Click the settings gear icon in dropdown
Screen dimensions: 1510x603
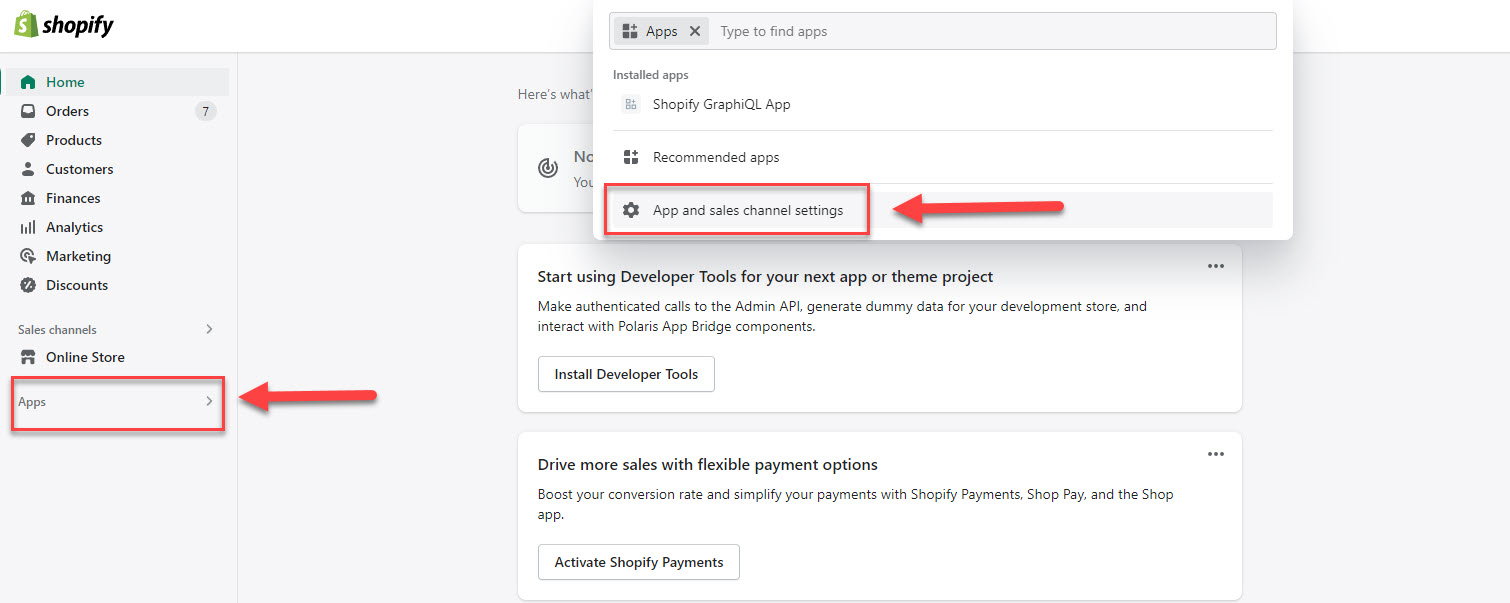[x=631, y=210]
